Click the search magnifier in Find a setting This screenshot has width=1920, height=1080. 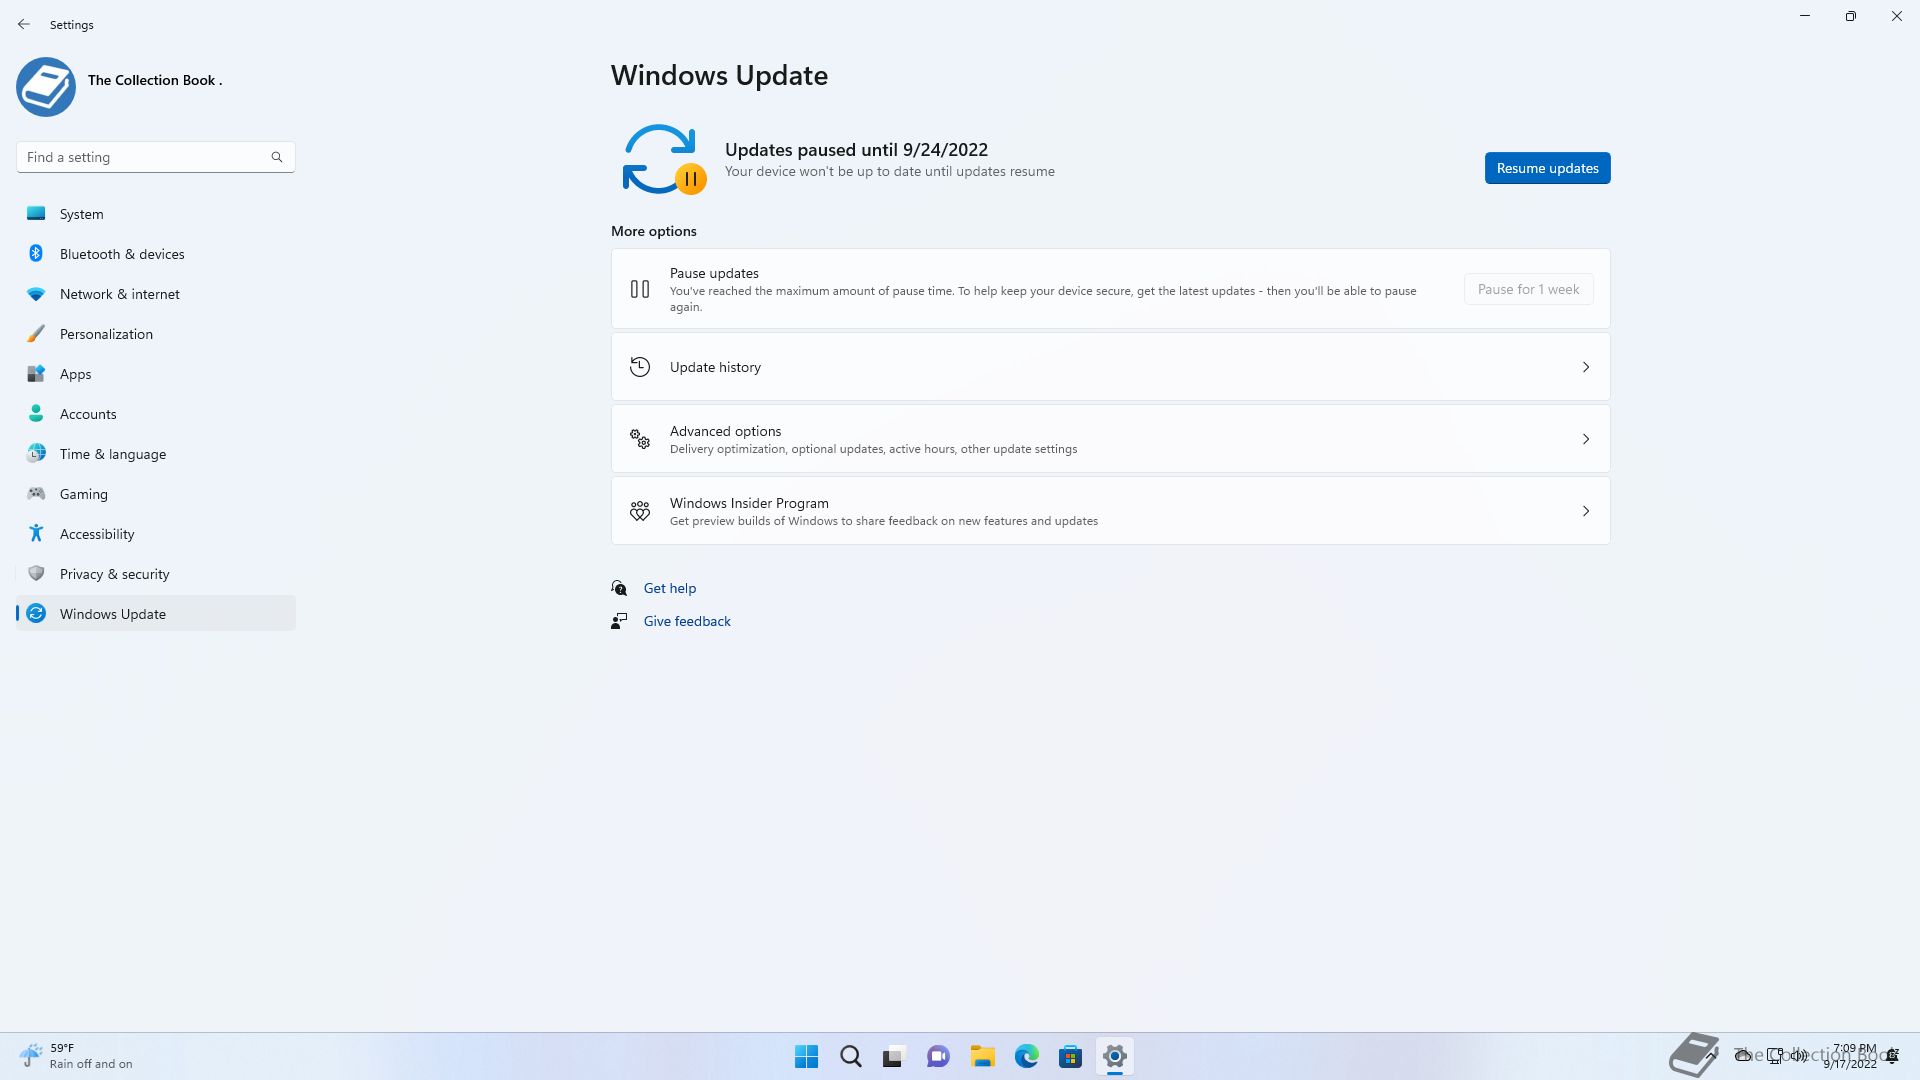pyautogui.click(x=277, y=157)
